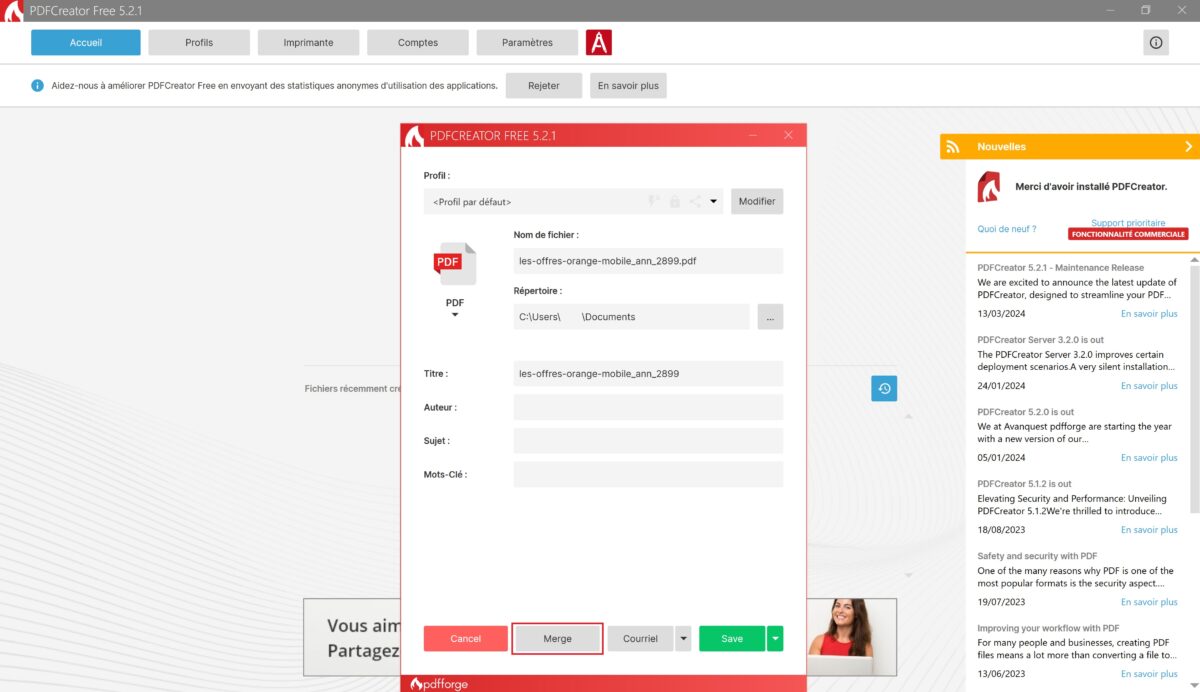The height and width of the screenshot is (692, 1200).
Task: Click the red Architect logo icon in top bar
Action: [x=599, y=43]
